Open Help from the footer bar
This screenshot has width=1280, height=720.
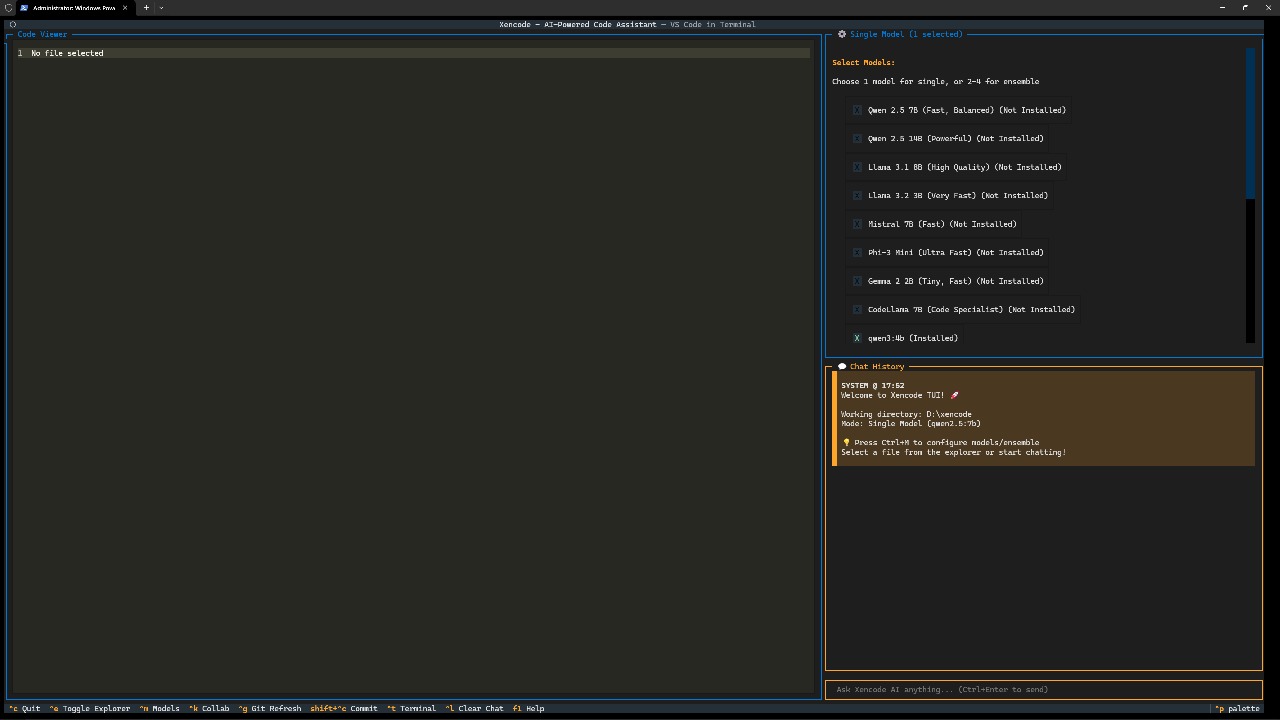pyautogui.click(x=529, y=708)
